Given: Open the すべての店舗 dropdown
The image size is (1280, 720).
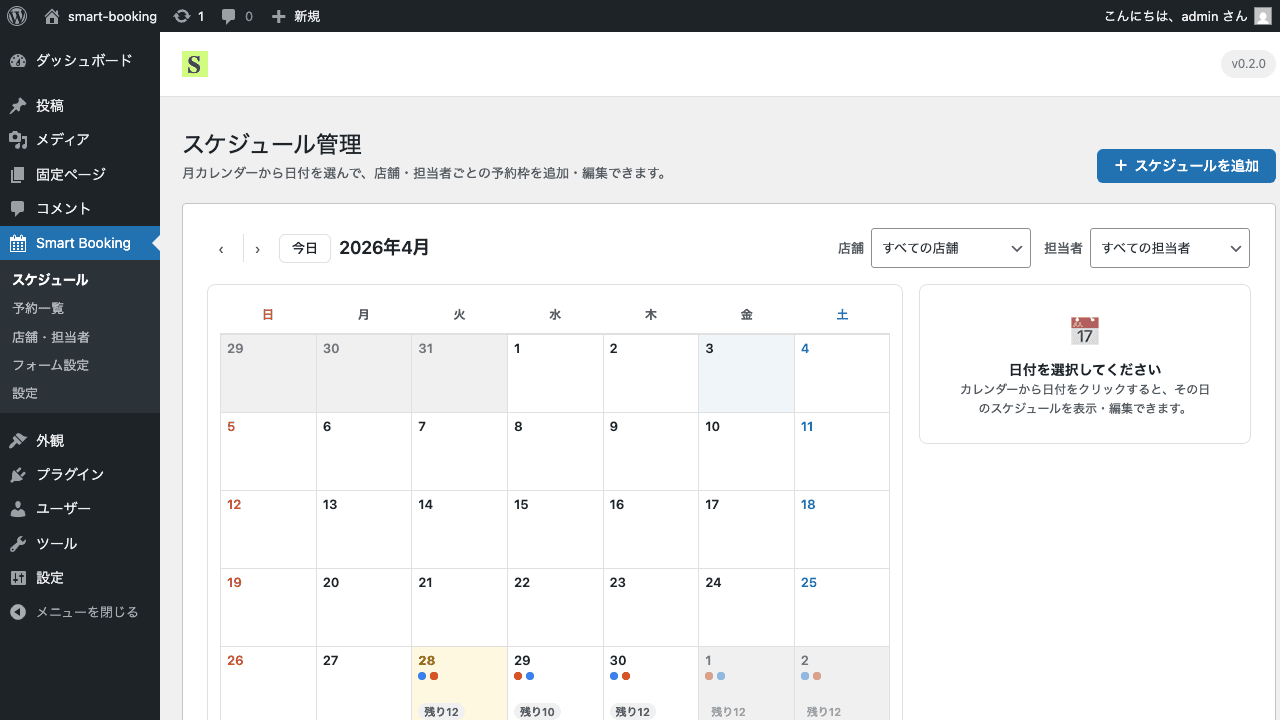Looking at the screenshot, I should [950, 248].
